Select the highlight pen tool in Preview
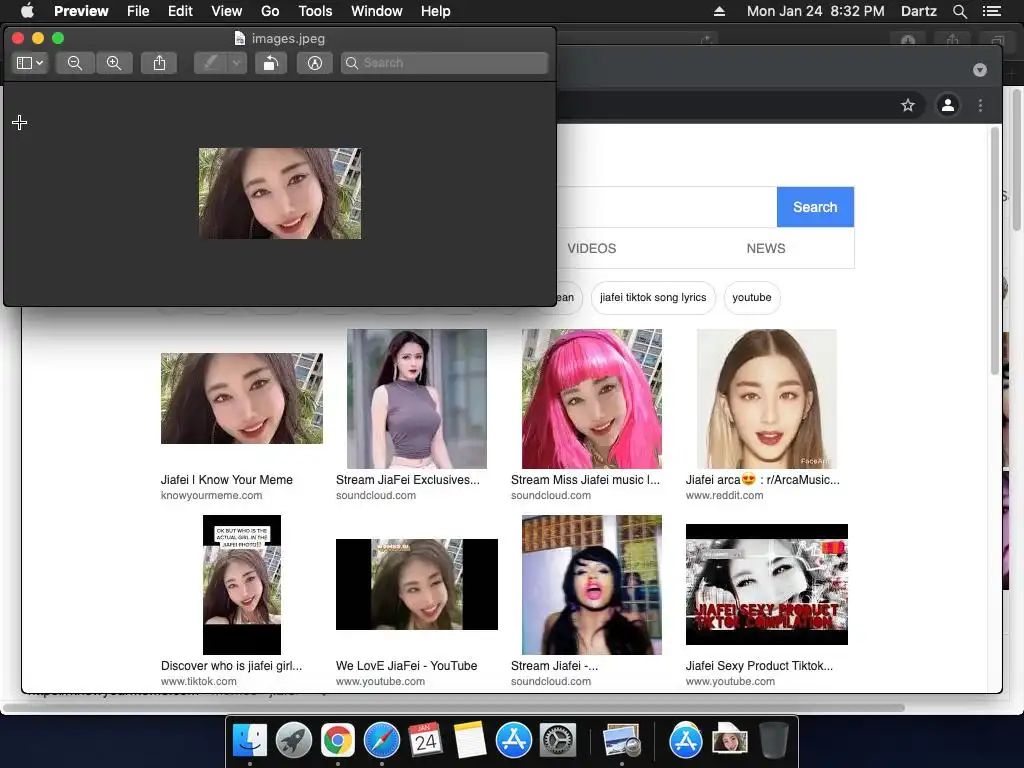 210,63
